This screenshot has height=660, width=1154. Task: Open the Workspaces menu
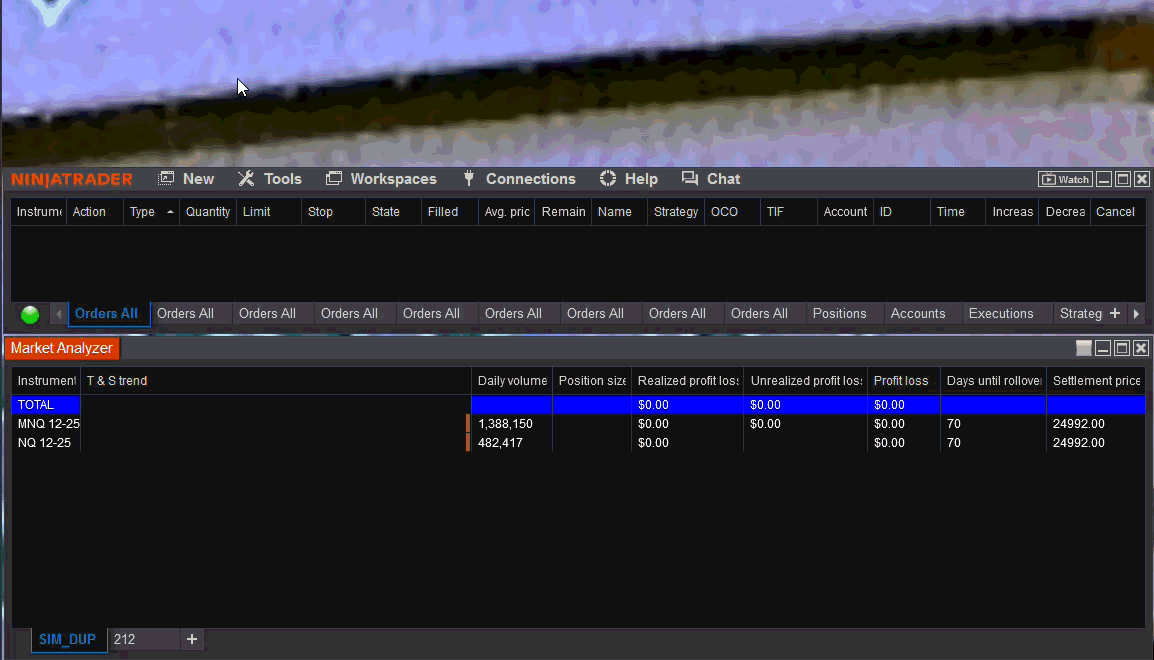tap(381, 179)
